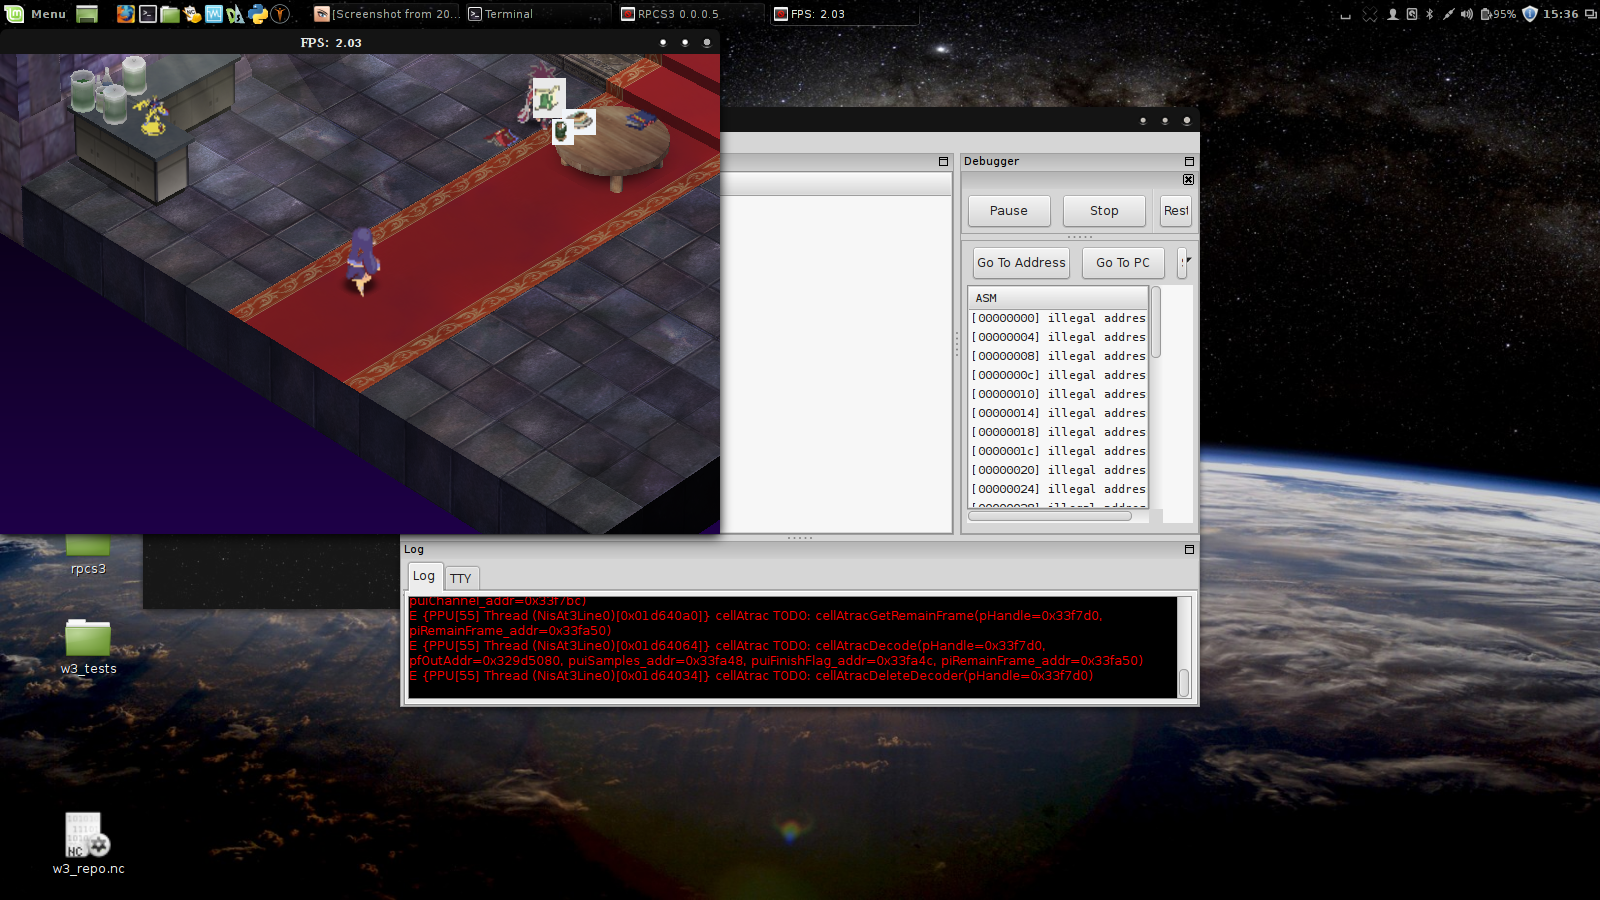This screenshot has width=1600, height=900.
Task: Check the battery 95% indicator
Action: click(1498, 14)
